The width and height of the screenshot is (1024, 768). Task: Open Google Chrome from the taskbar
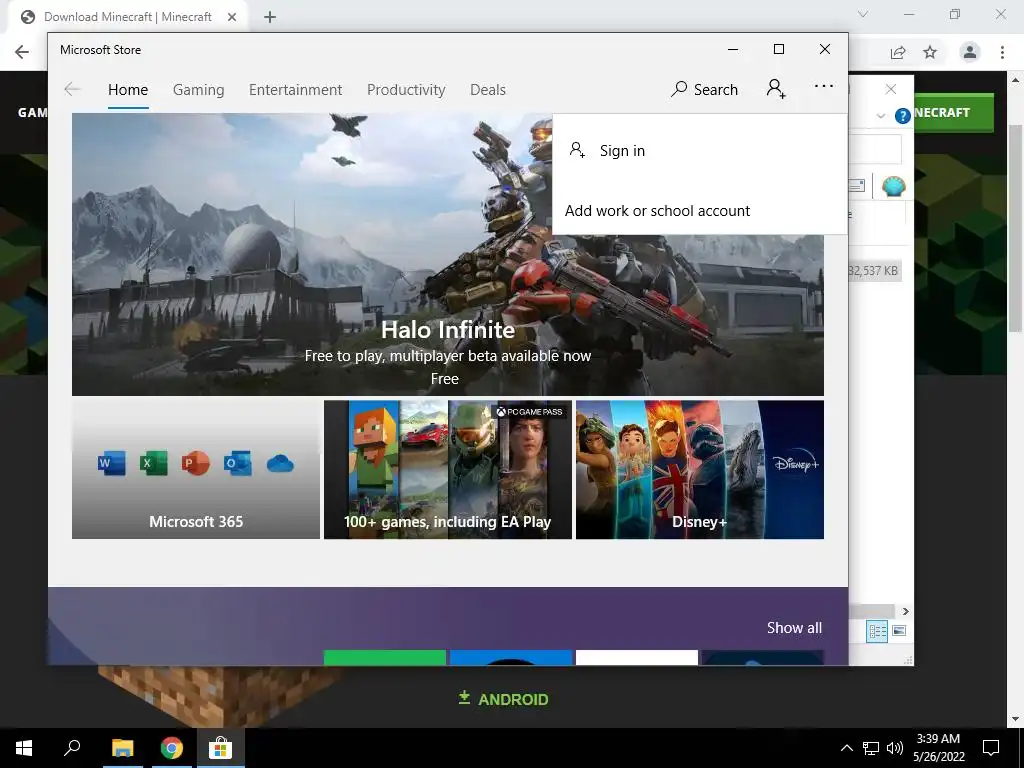pos(172,748)
